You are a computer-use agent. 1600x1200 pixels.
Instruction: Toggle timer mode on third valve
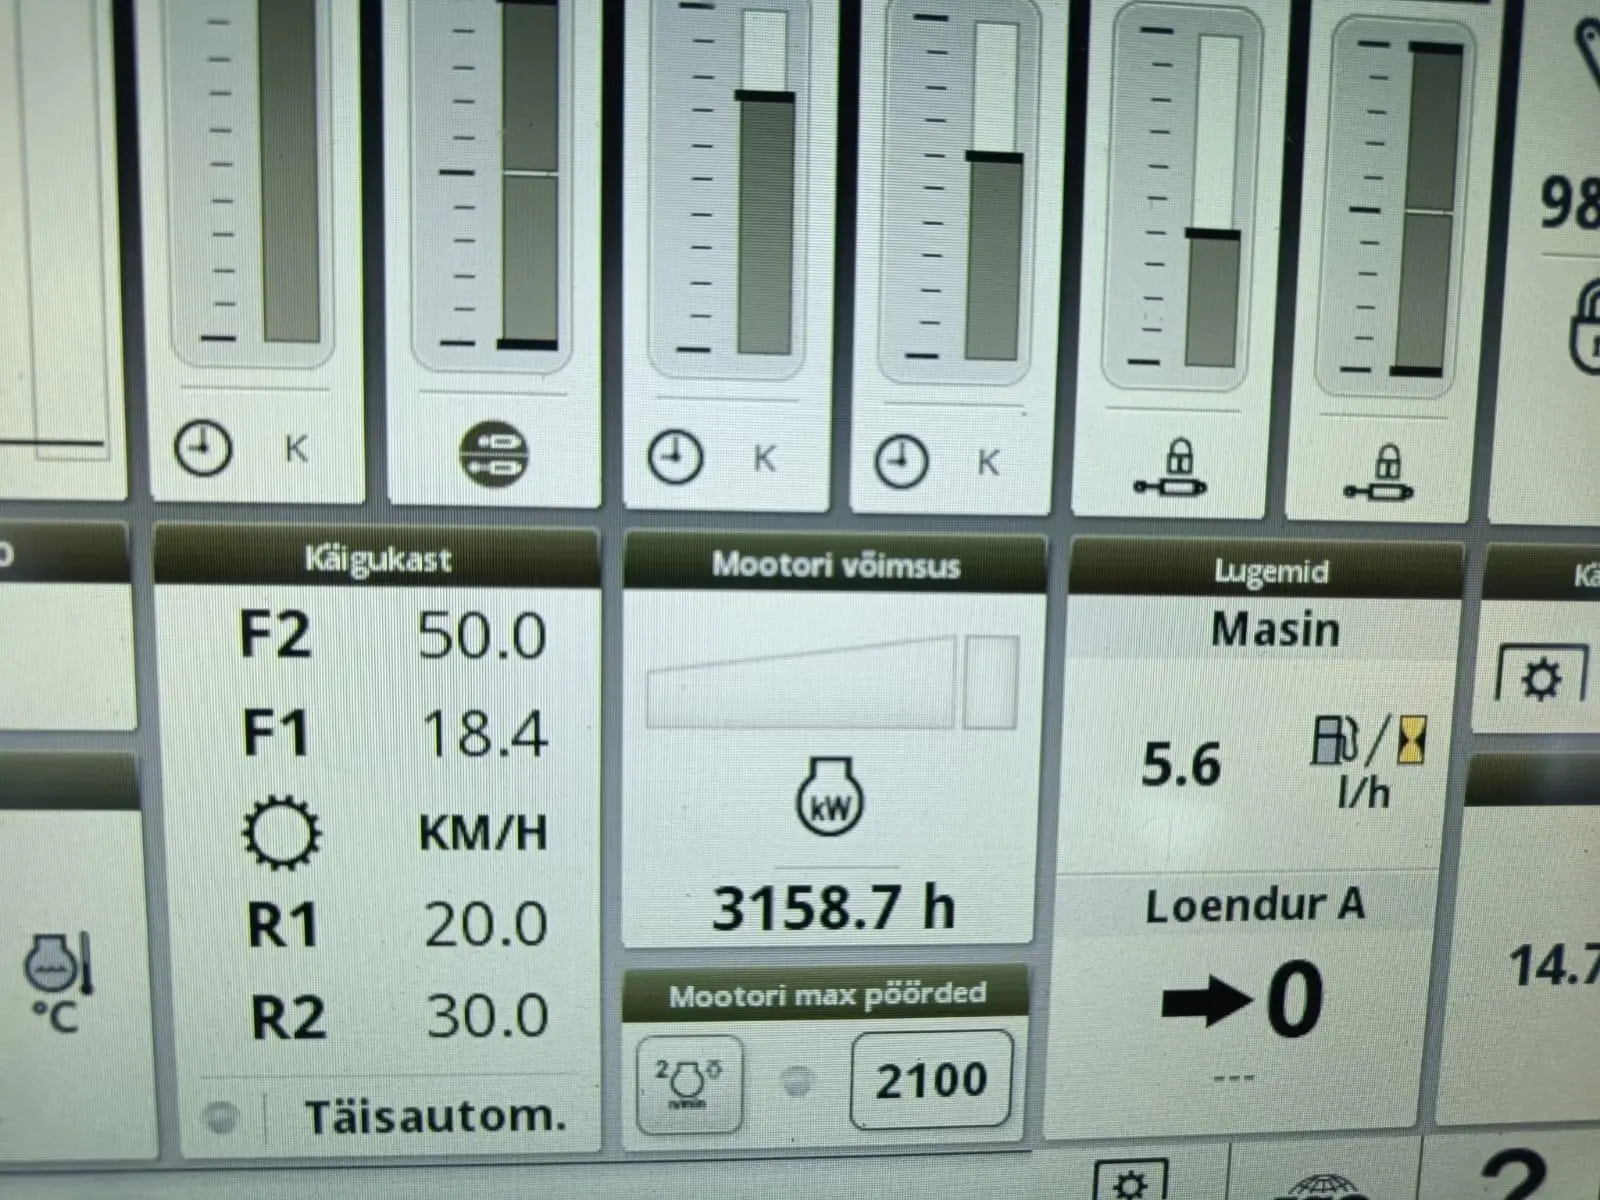[x=677, y=458]
